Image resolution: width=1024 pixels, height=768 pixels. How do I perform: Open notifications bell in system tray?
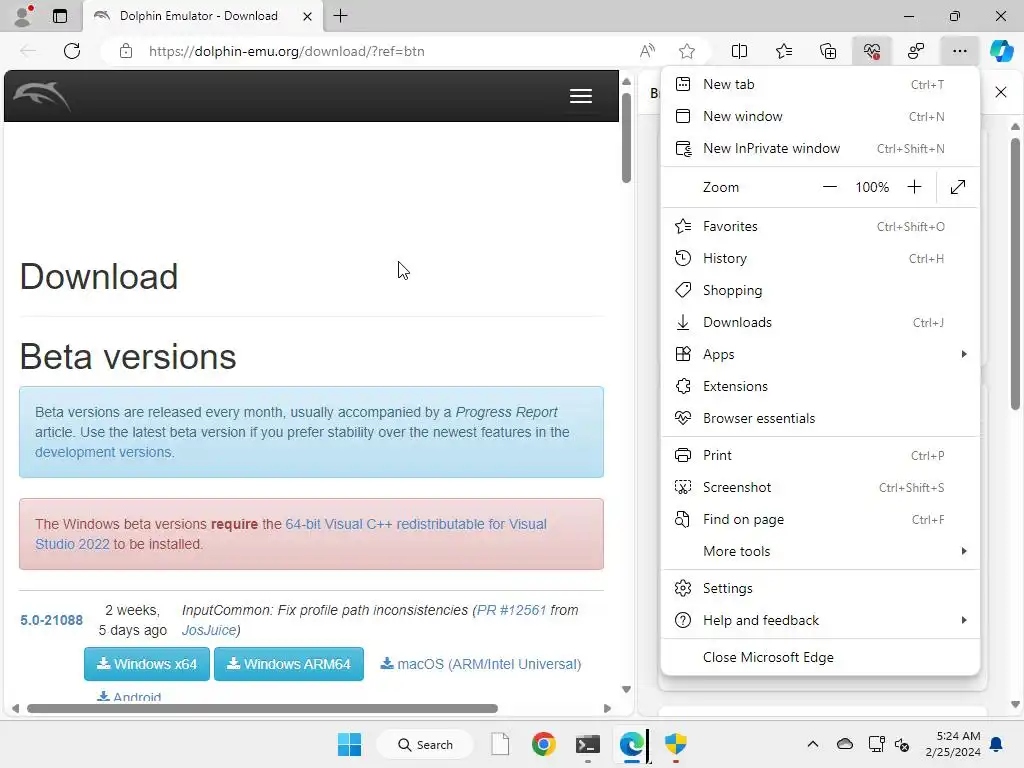(997, 744)
